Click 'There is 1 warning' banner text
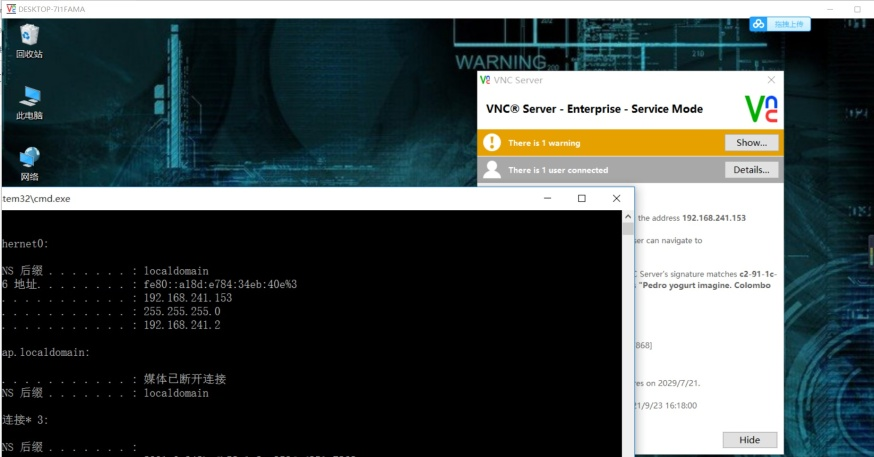Screen dimensions: 874x457 (x=544, y=143)
